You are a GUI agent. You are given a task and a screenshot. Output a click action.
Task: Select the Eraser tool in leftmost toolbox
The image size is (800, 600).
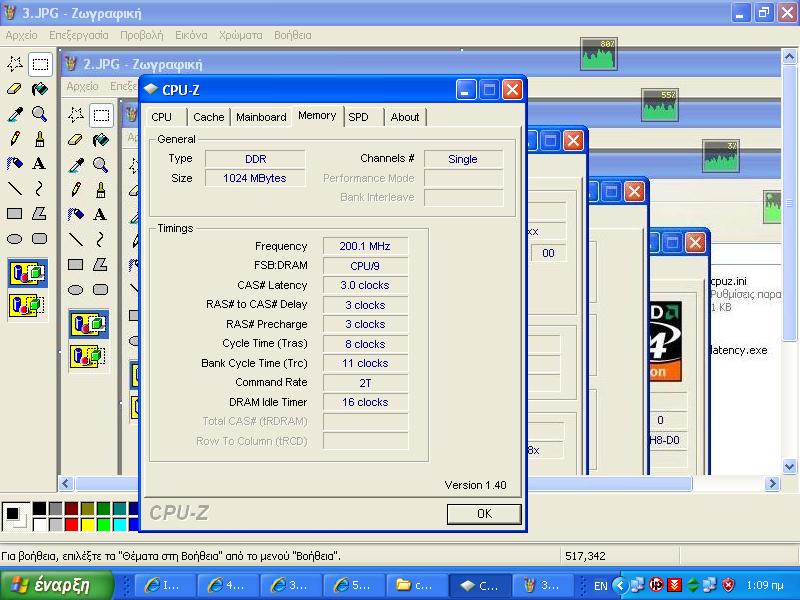15,89
